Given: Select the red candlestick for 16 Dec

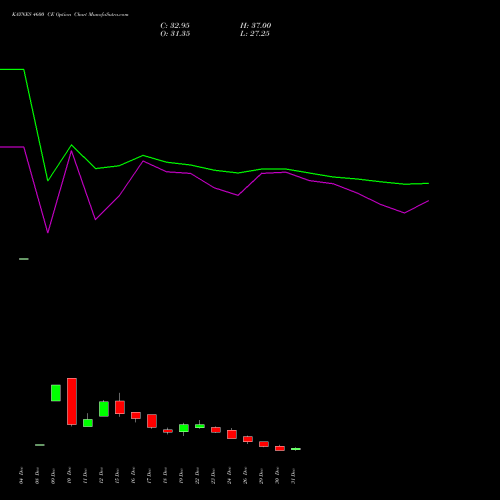Looking at the screenshot, I should tap(136, 416).
